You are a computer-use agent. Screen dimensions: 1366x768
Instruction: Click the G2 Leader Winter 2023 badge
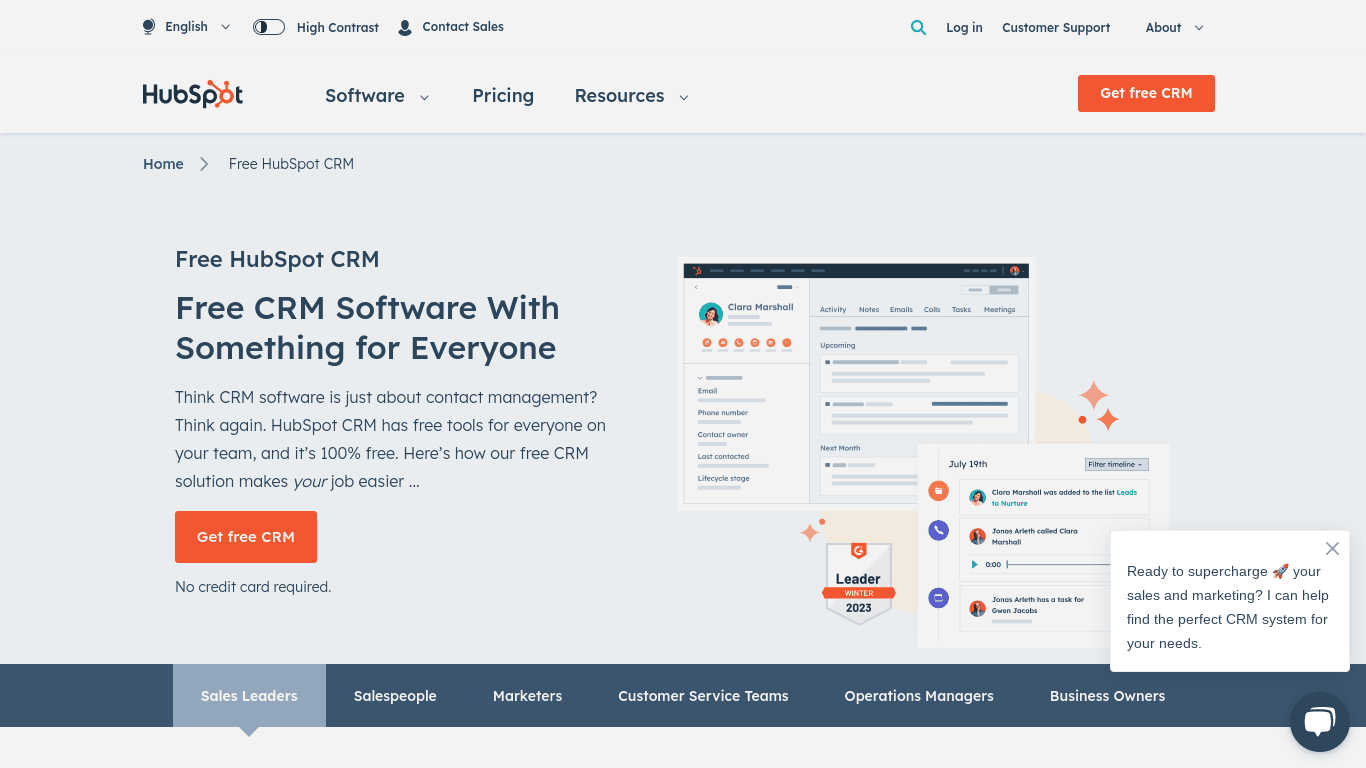[858, 583]
